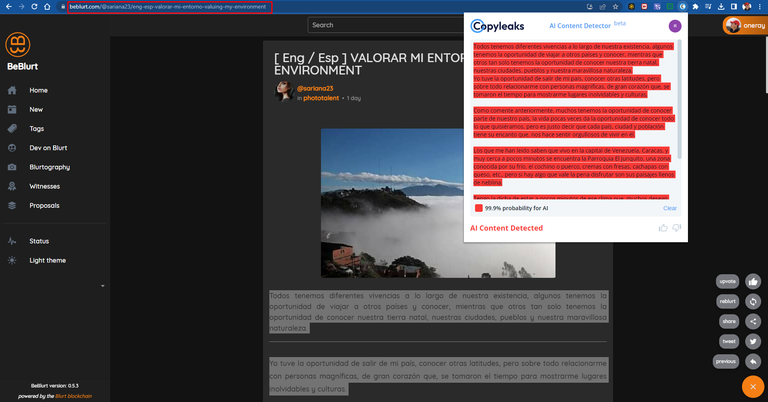Click the Chrome profile avatar
The height and width of the screenshot is (402, 768).
click(746, 6)
